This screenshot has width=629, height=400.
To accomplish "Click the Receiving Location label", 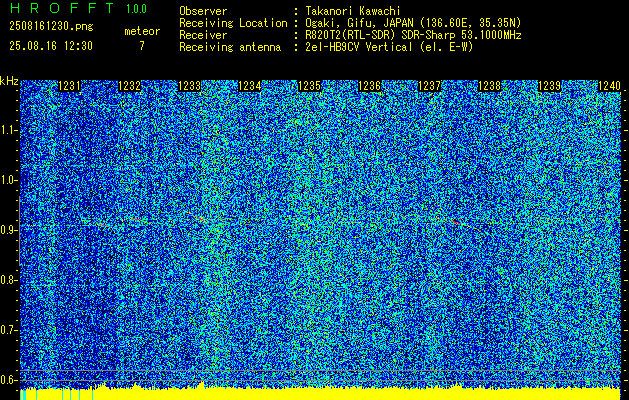I will 233,23.
